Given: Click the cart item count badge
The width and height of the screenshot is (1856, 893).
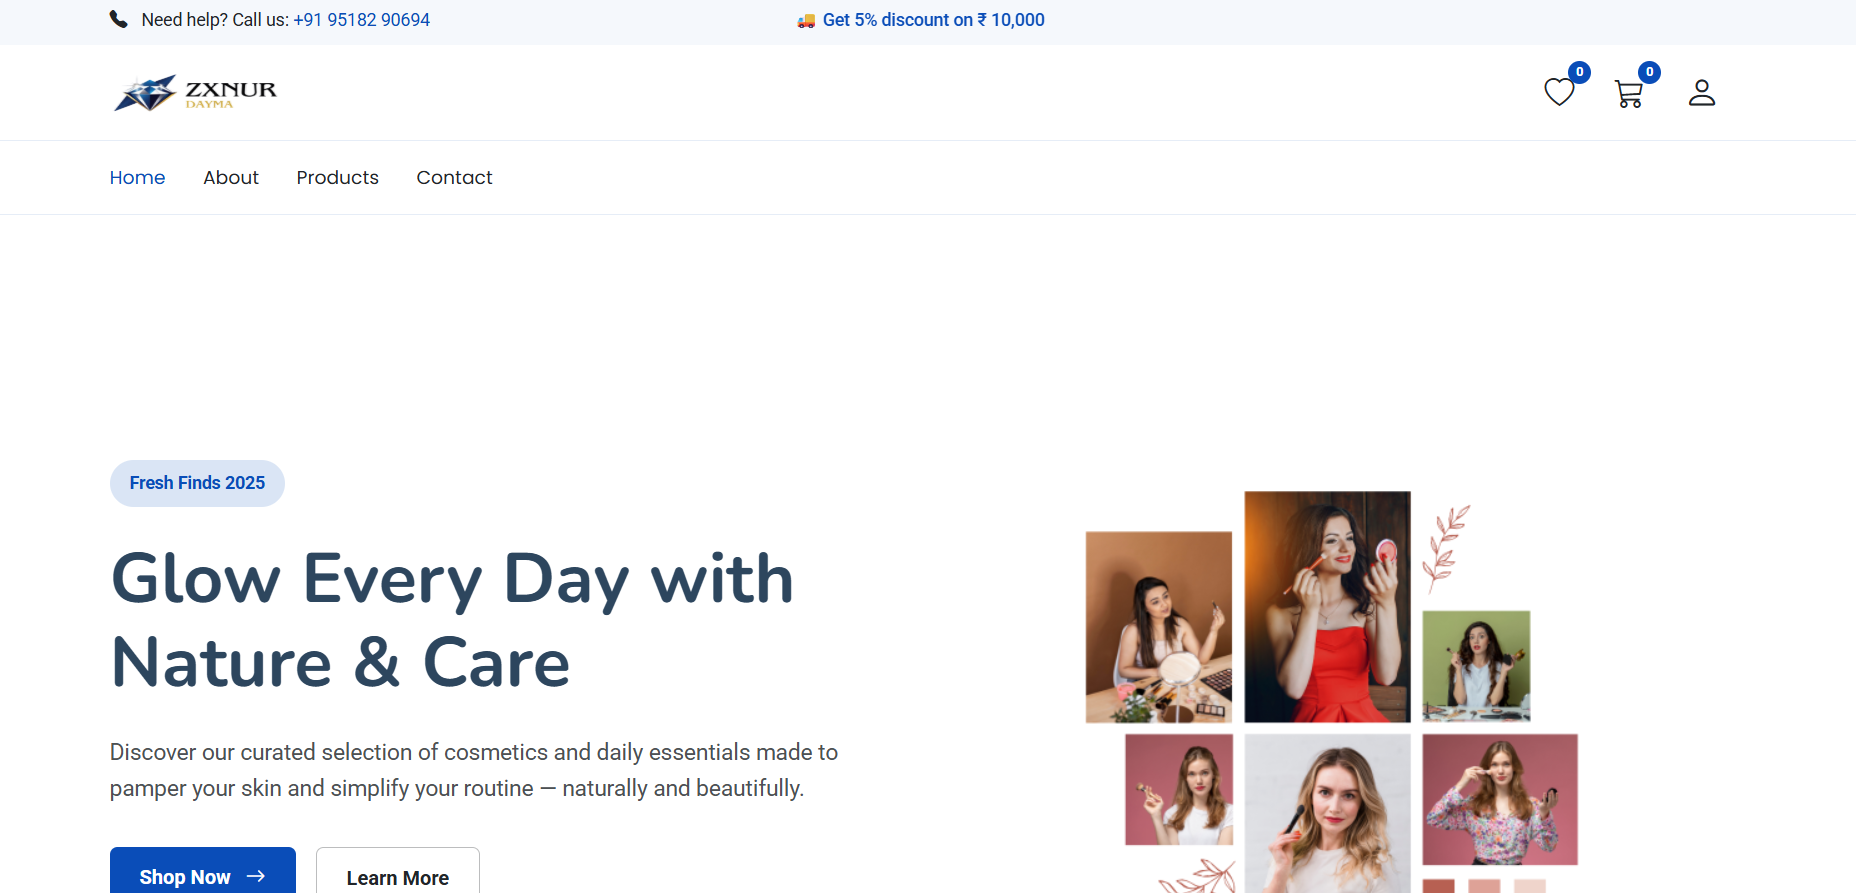Looking at the screenshot, I should [1649, 72].
